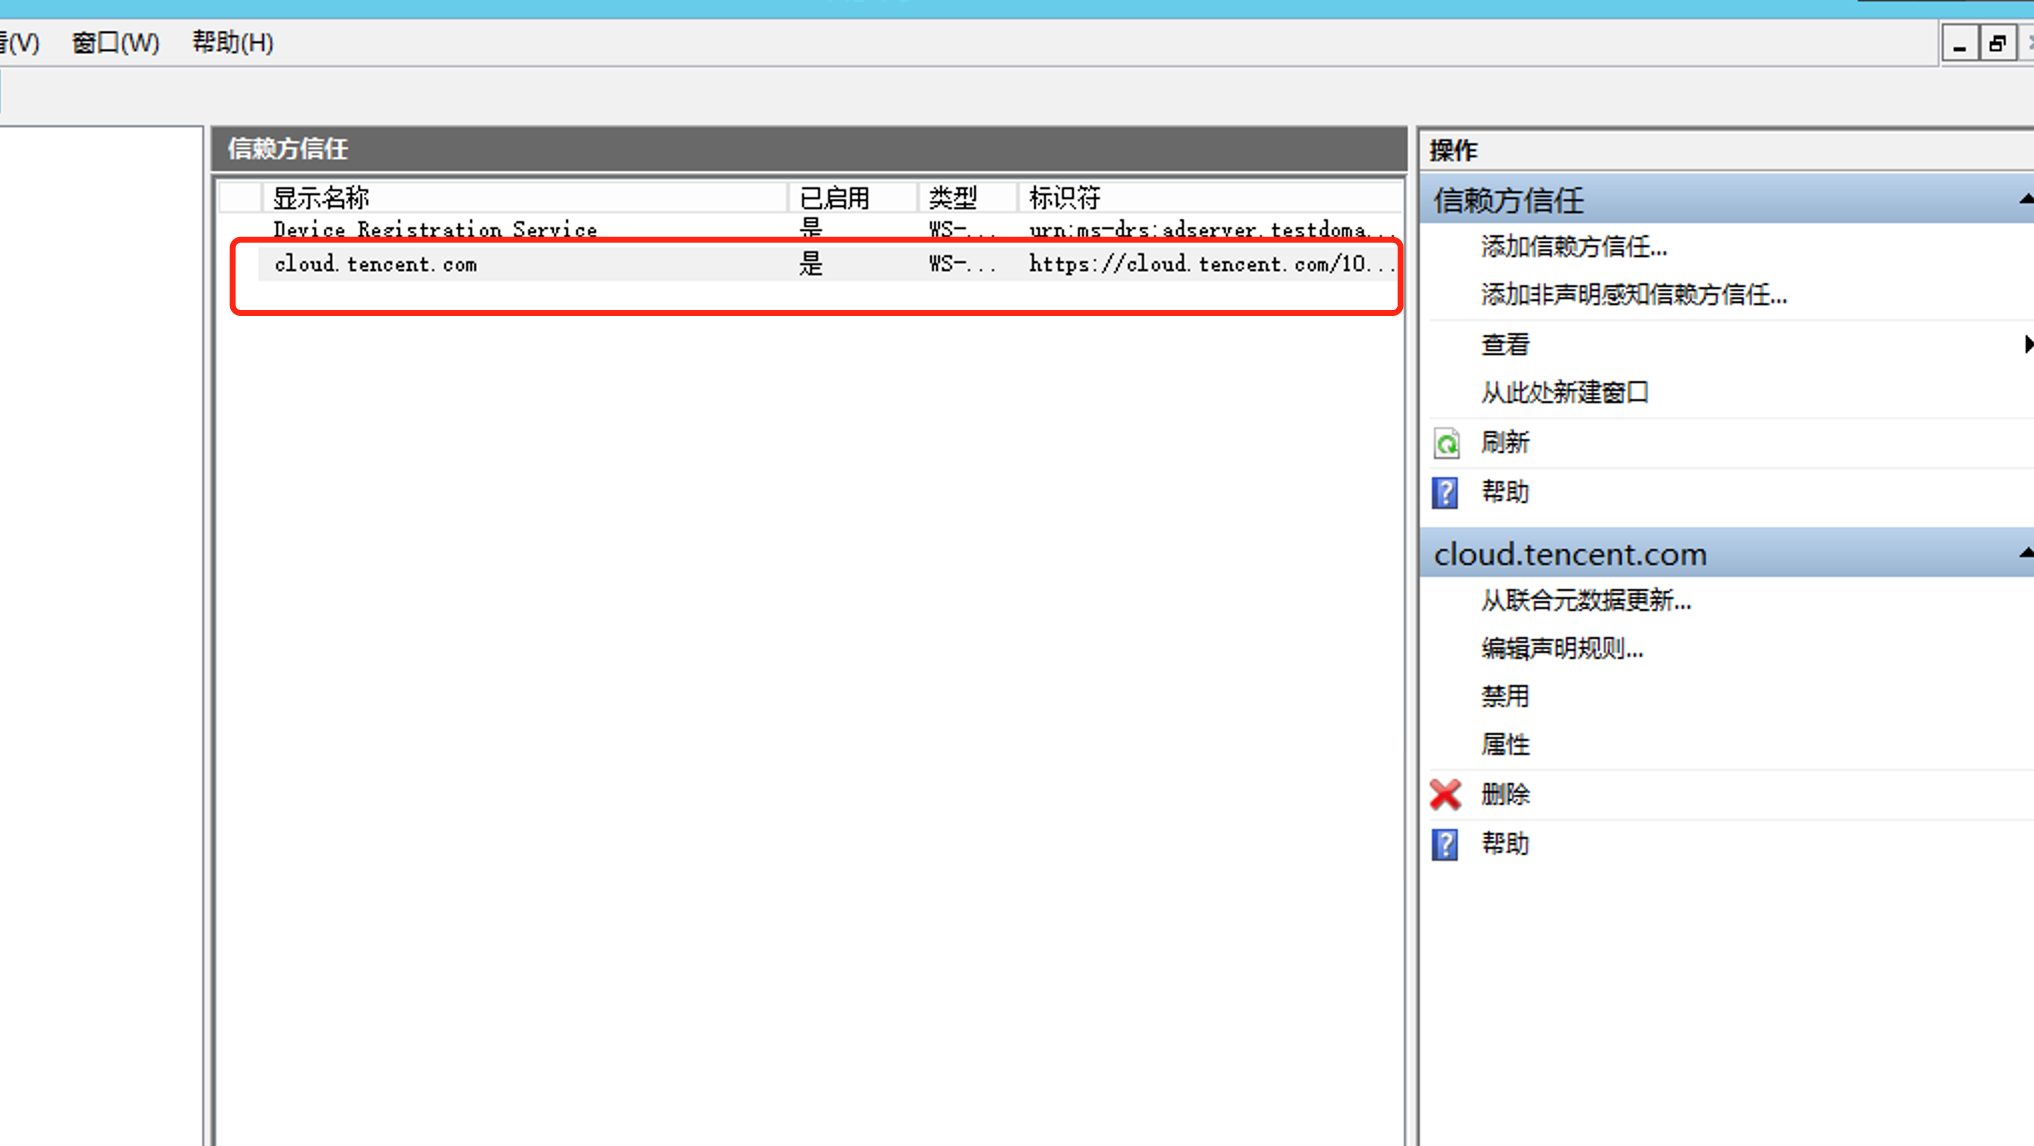Click the blue help icon under 刷新

pos(1445,492)
